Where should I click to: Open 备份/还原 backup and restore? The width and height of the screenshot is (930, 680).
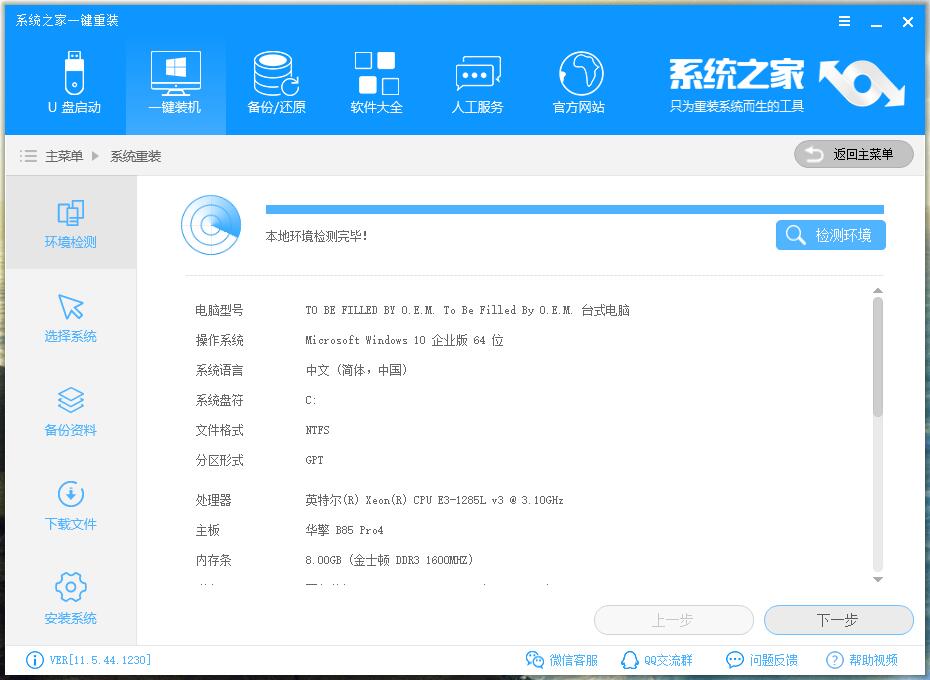(x=276, y=83)
